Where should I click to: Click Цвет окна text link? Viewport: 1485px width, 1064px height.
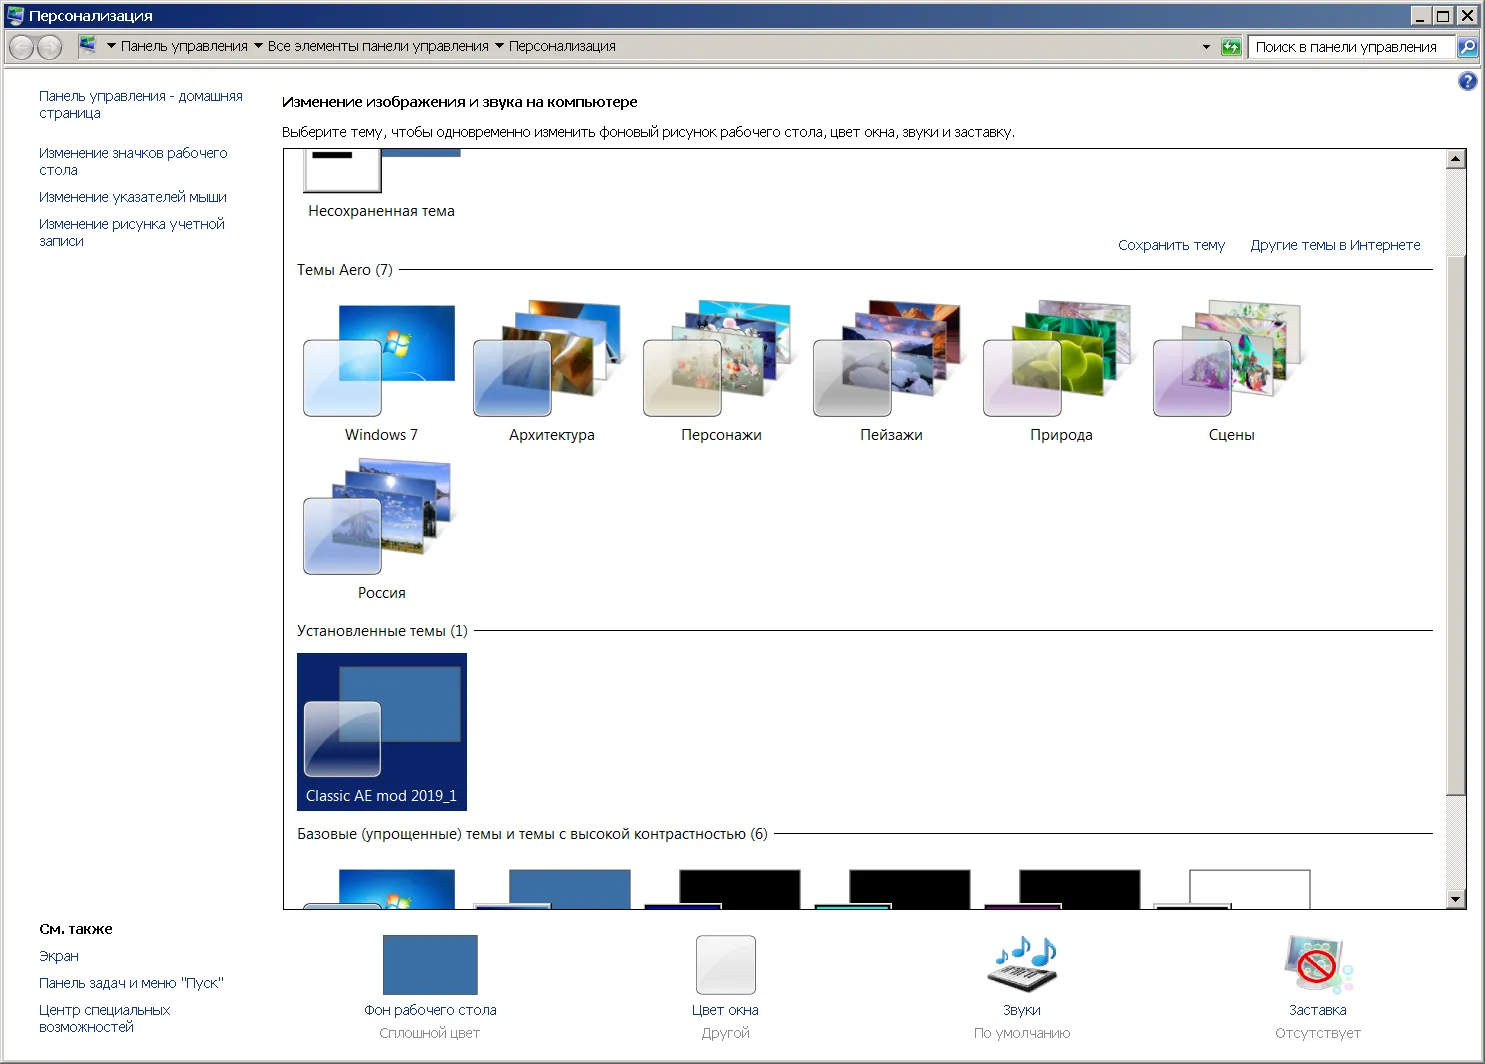click(726, 1010)
